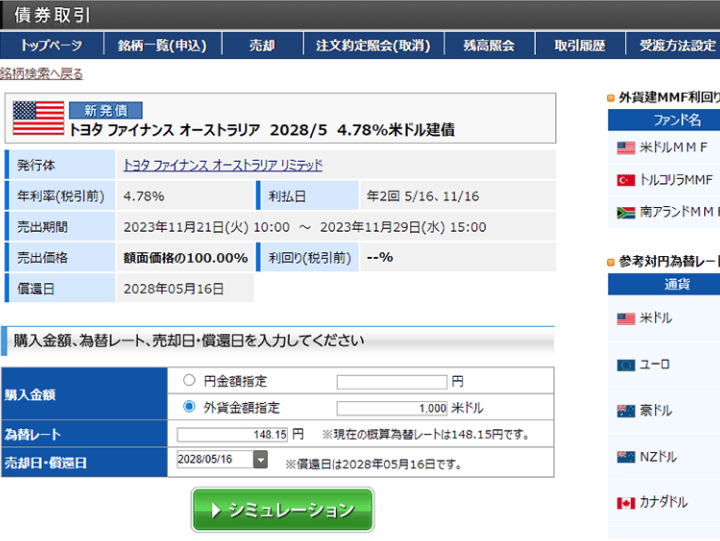Open the 取引履歴 tab
The height and width of the screenshot is (541, 720).
580,45
